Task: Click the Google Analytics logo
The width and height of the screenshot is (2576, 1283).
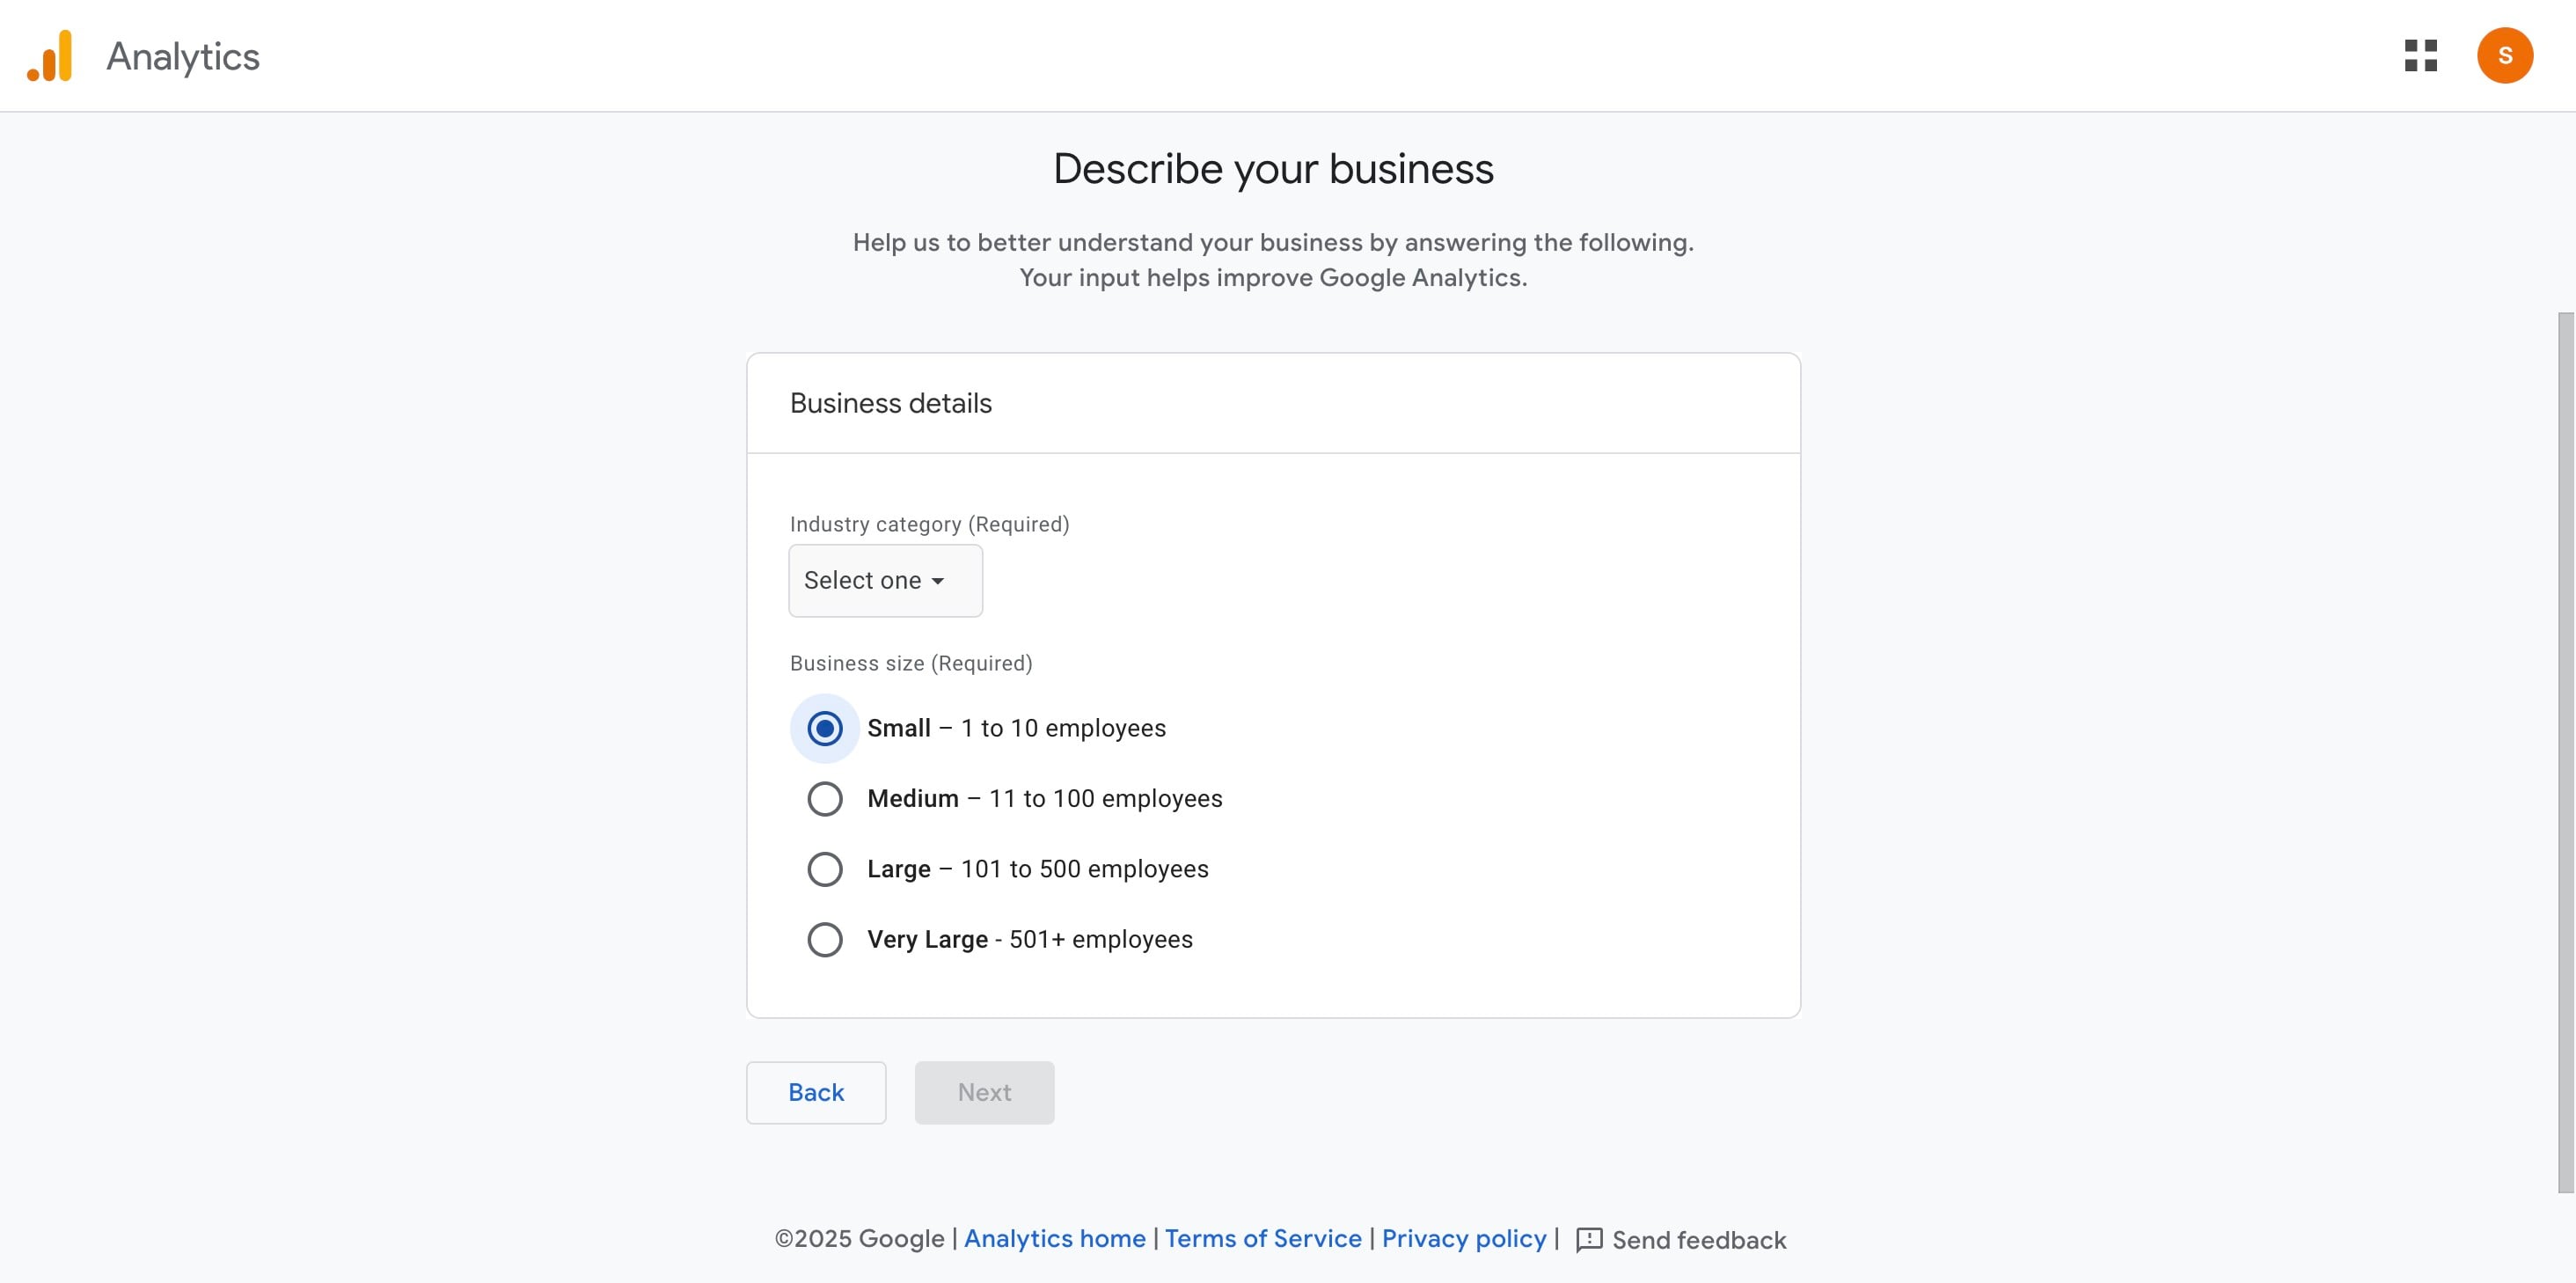Action: tap(145, 56)
